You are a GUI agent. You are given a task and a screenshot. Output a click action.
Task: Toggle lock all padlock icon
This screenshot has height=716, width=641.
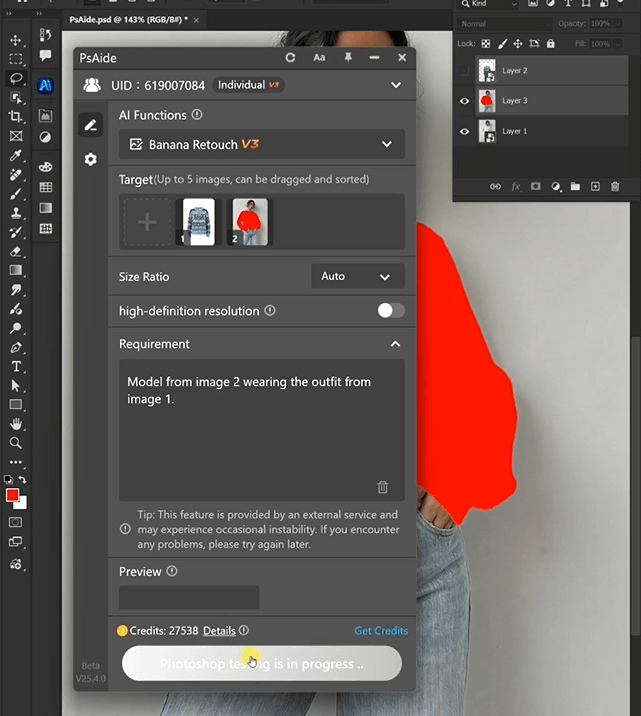[x=551, y=44]
